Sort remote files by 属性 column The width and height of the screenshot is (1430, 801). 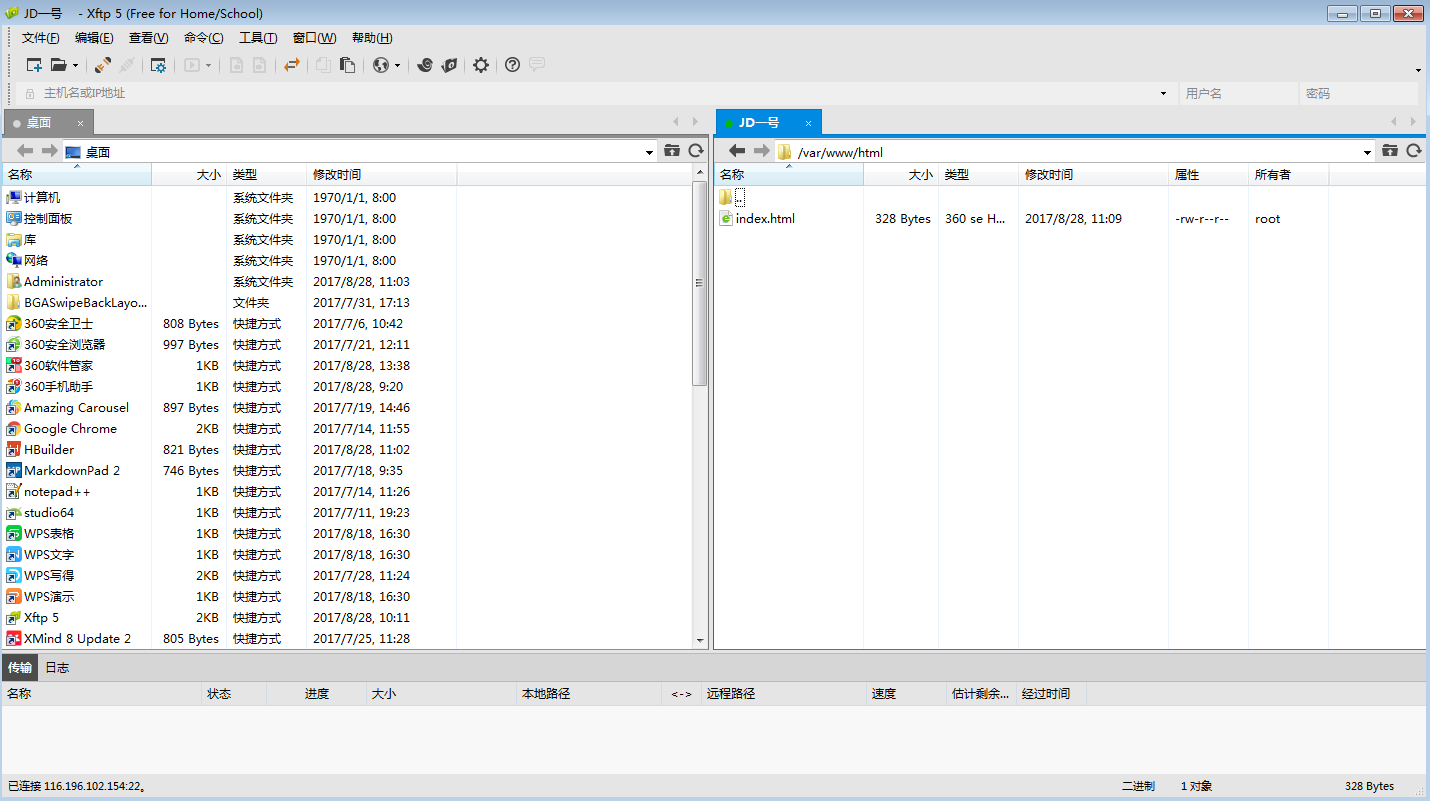coord(1208,174)
